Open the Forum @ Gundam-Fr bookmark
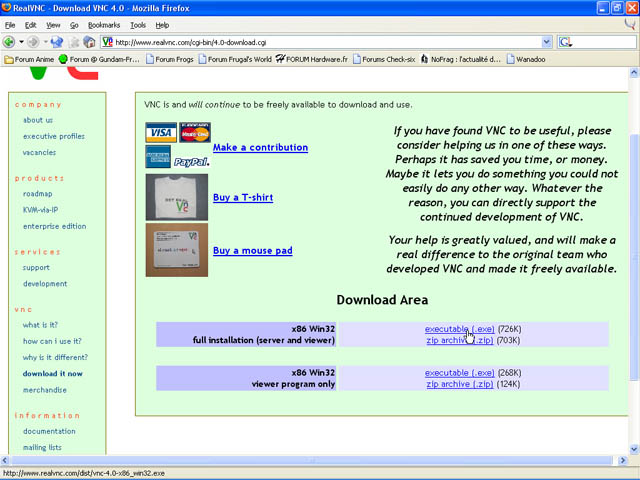This screenshot has height=480, width=640. [x=99, y=60]
